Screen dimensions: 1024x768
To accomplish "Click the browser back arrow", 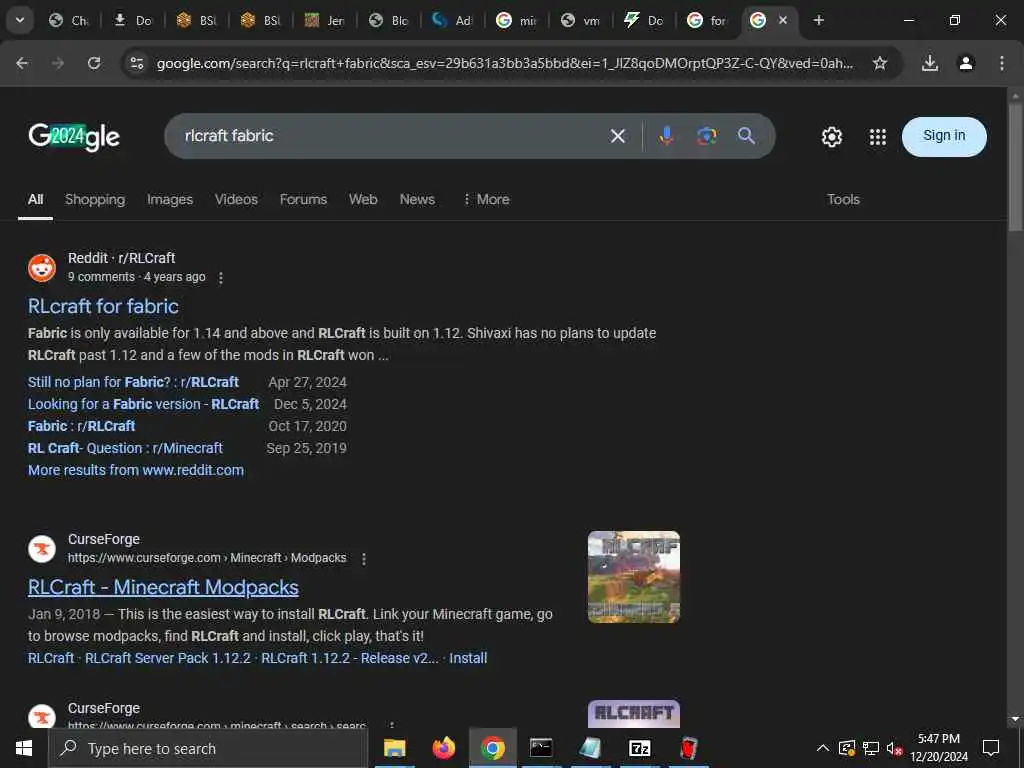I will pos(22,63).
